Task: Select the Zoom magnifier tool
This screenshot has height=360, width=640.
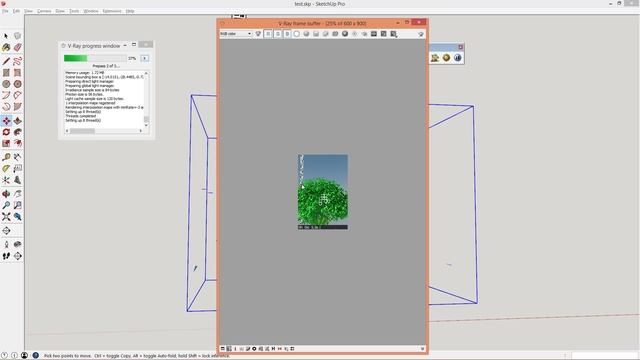Action: 6,205
